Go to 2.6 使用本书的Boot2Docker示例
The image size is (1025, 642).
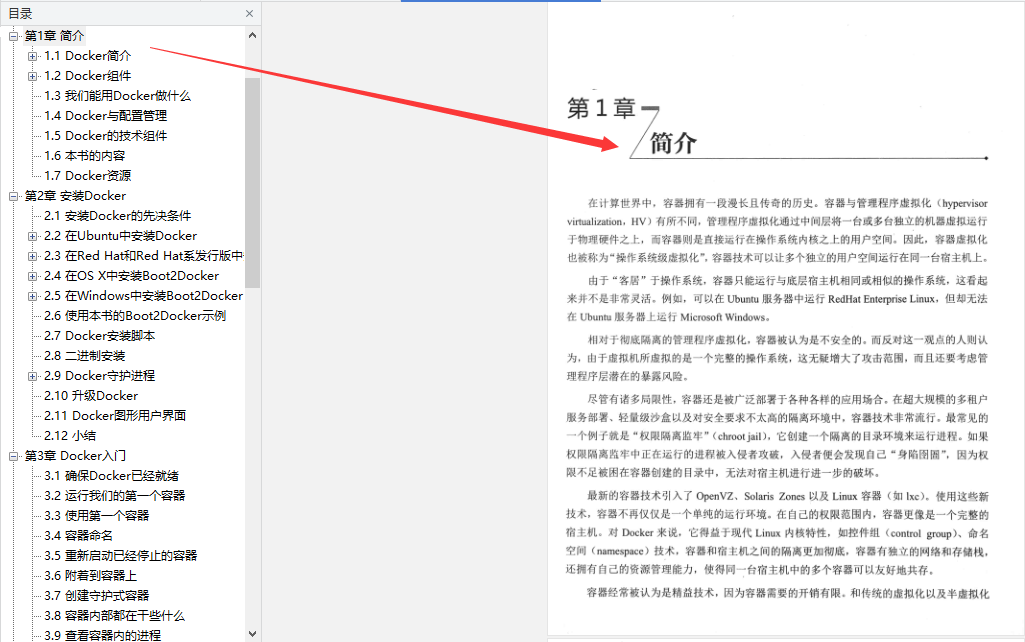[x=135, y=316]
